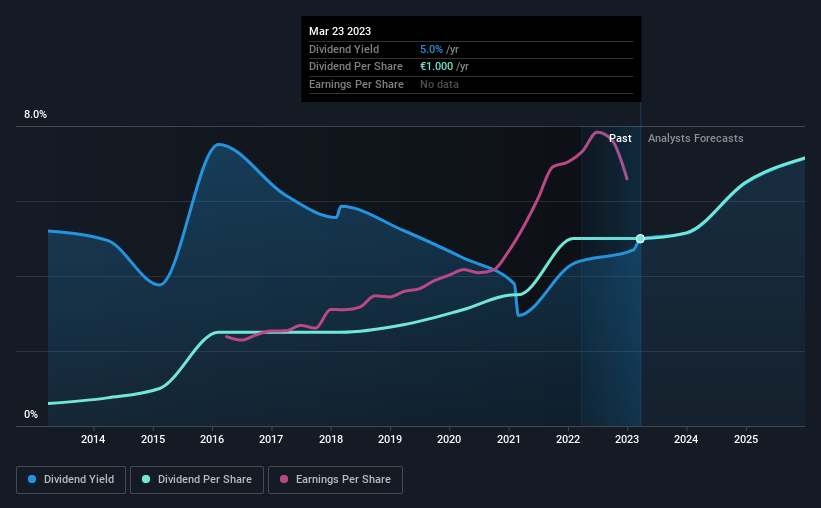Click the €1.000 dividend per share value

437,67
